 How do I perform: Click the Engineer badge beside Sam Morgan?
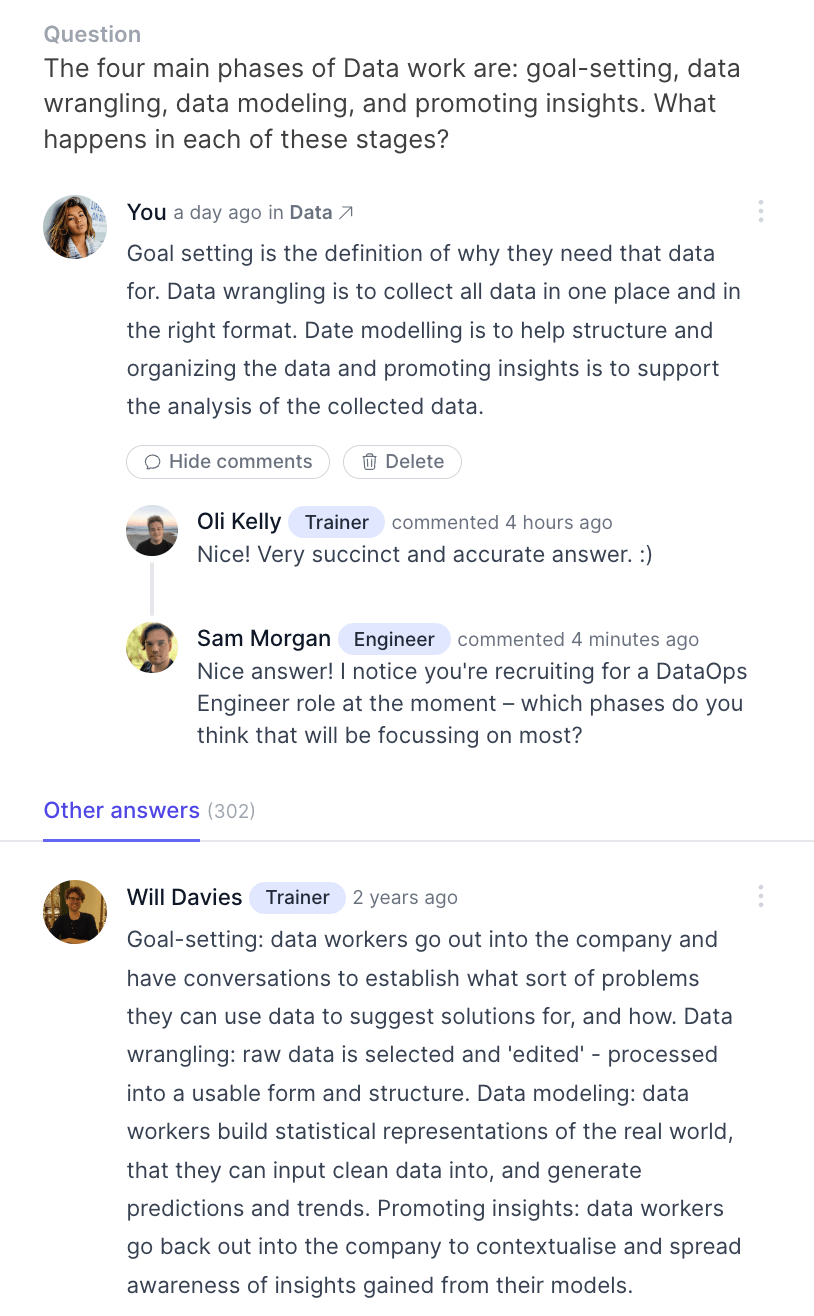[394, 639]
